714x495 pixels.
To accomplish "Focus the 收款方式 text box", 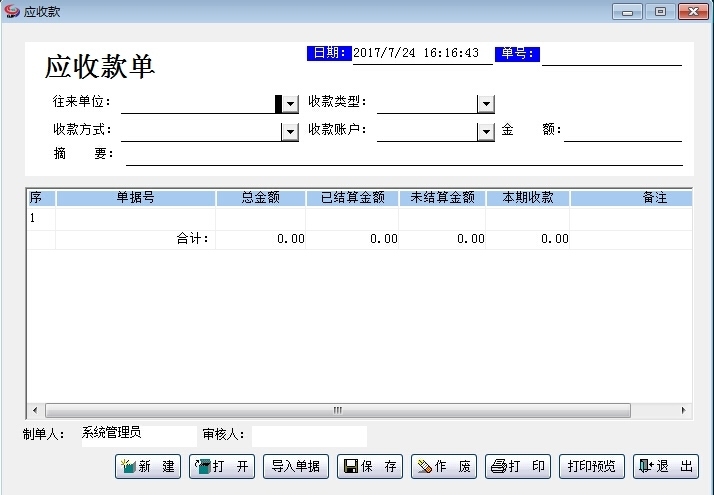I will point(201,132).
